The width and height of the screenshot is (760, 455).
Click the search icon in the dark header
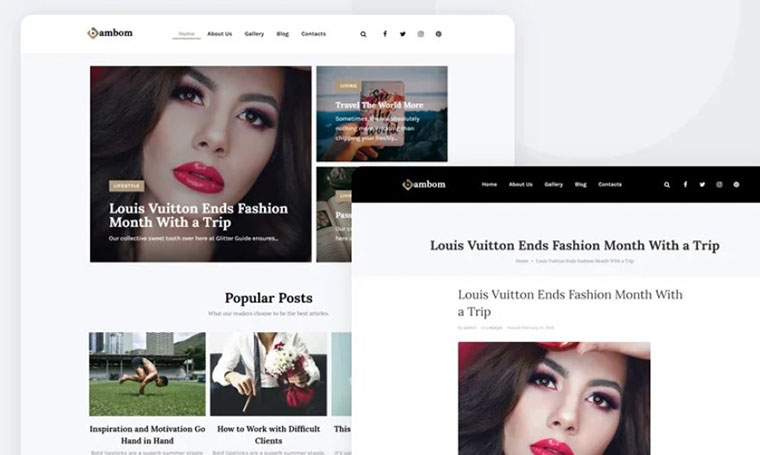tap(667, 185)
